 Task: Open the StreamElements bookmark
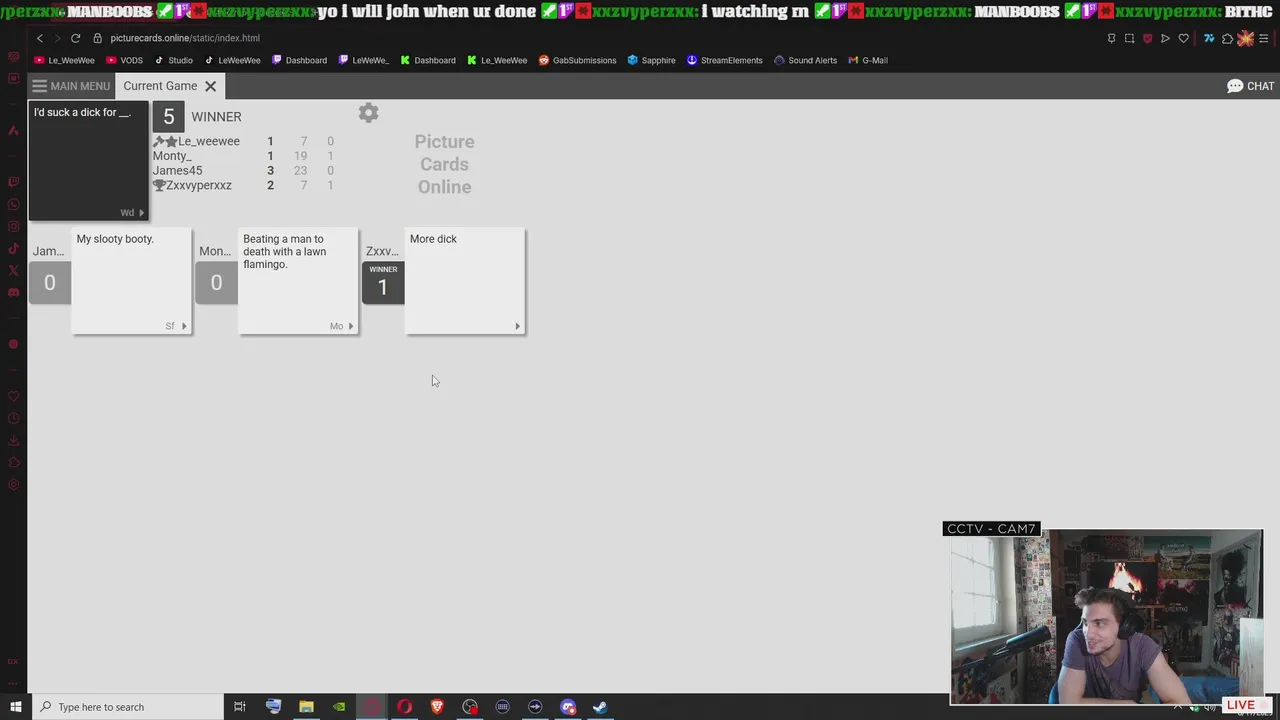pos(724,60)
